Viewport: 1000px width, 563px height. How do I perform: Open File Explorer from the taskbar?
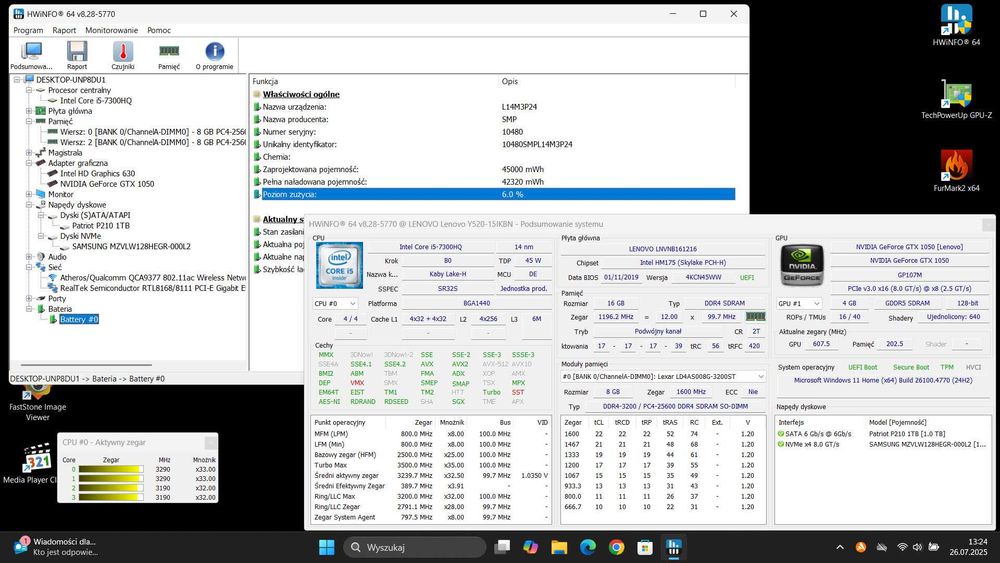pos(559,547)
